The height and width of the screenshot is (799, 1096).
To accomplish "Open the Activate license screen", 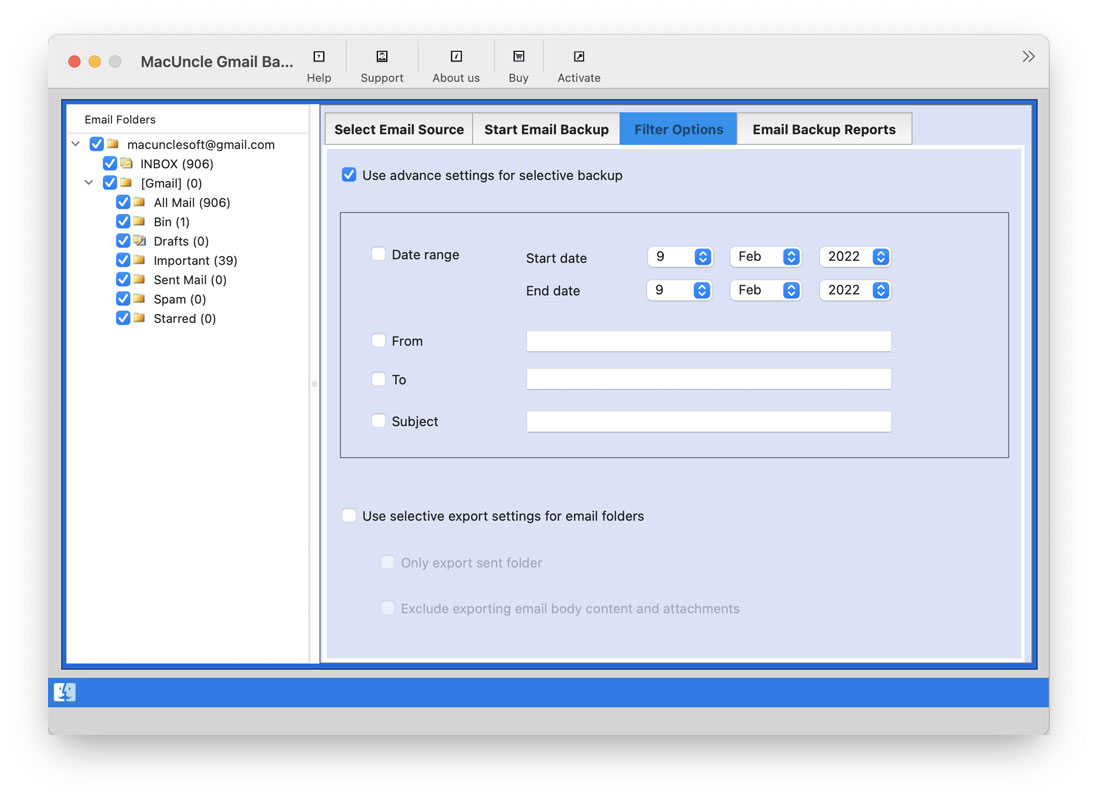I will tap(578, 64).
